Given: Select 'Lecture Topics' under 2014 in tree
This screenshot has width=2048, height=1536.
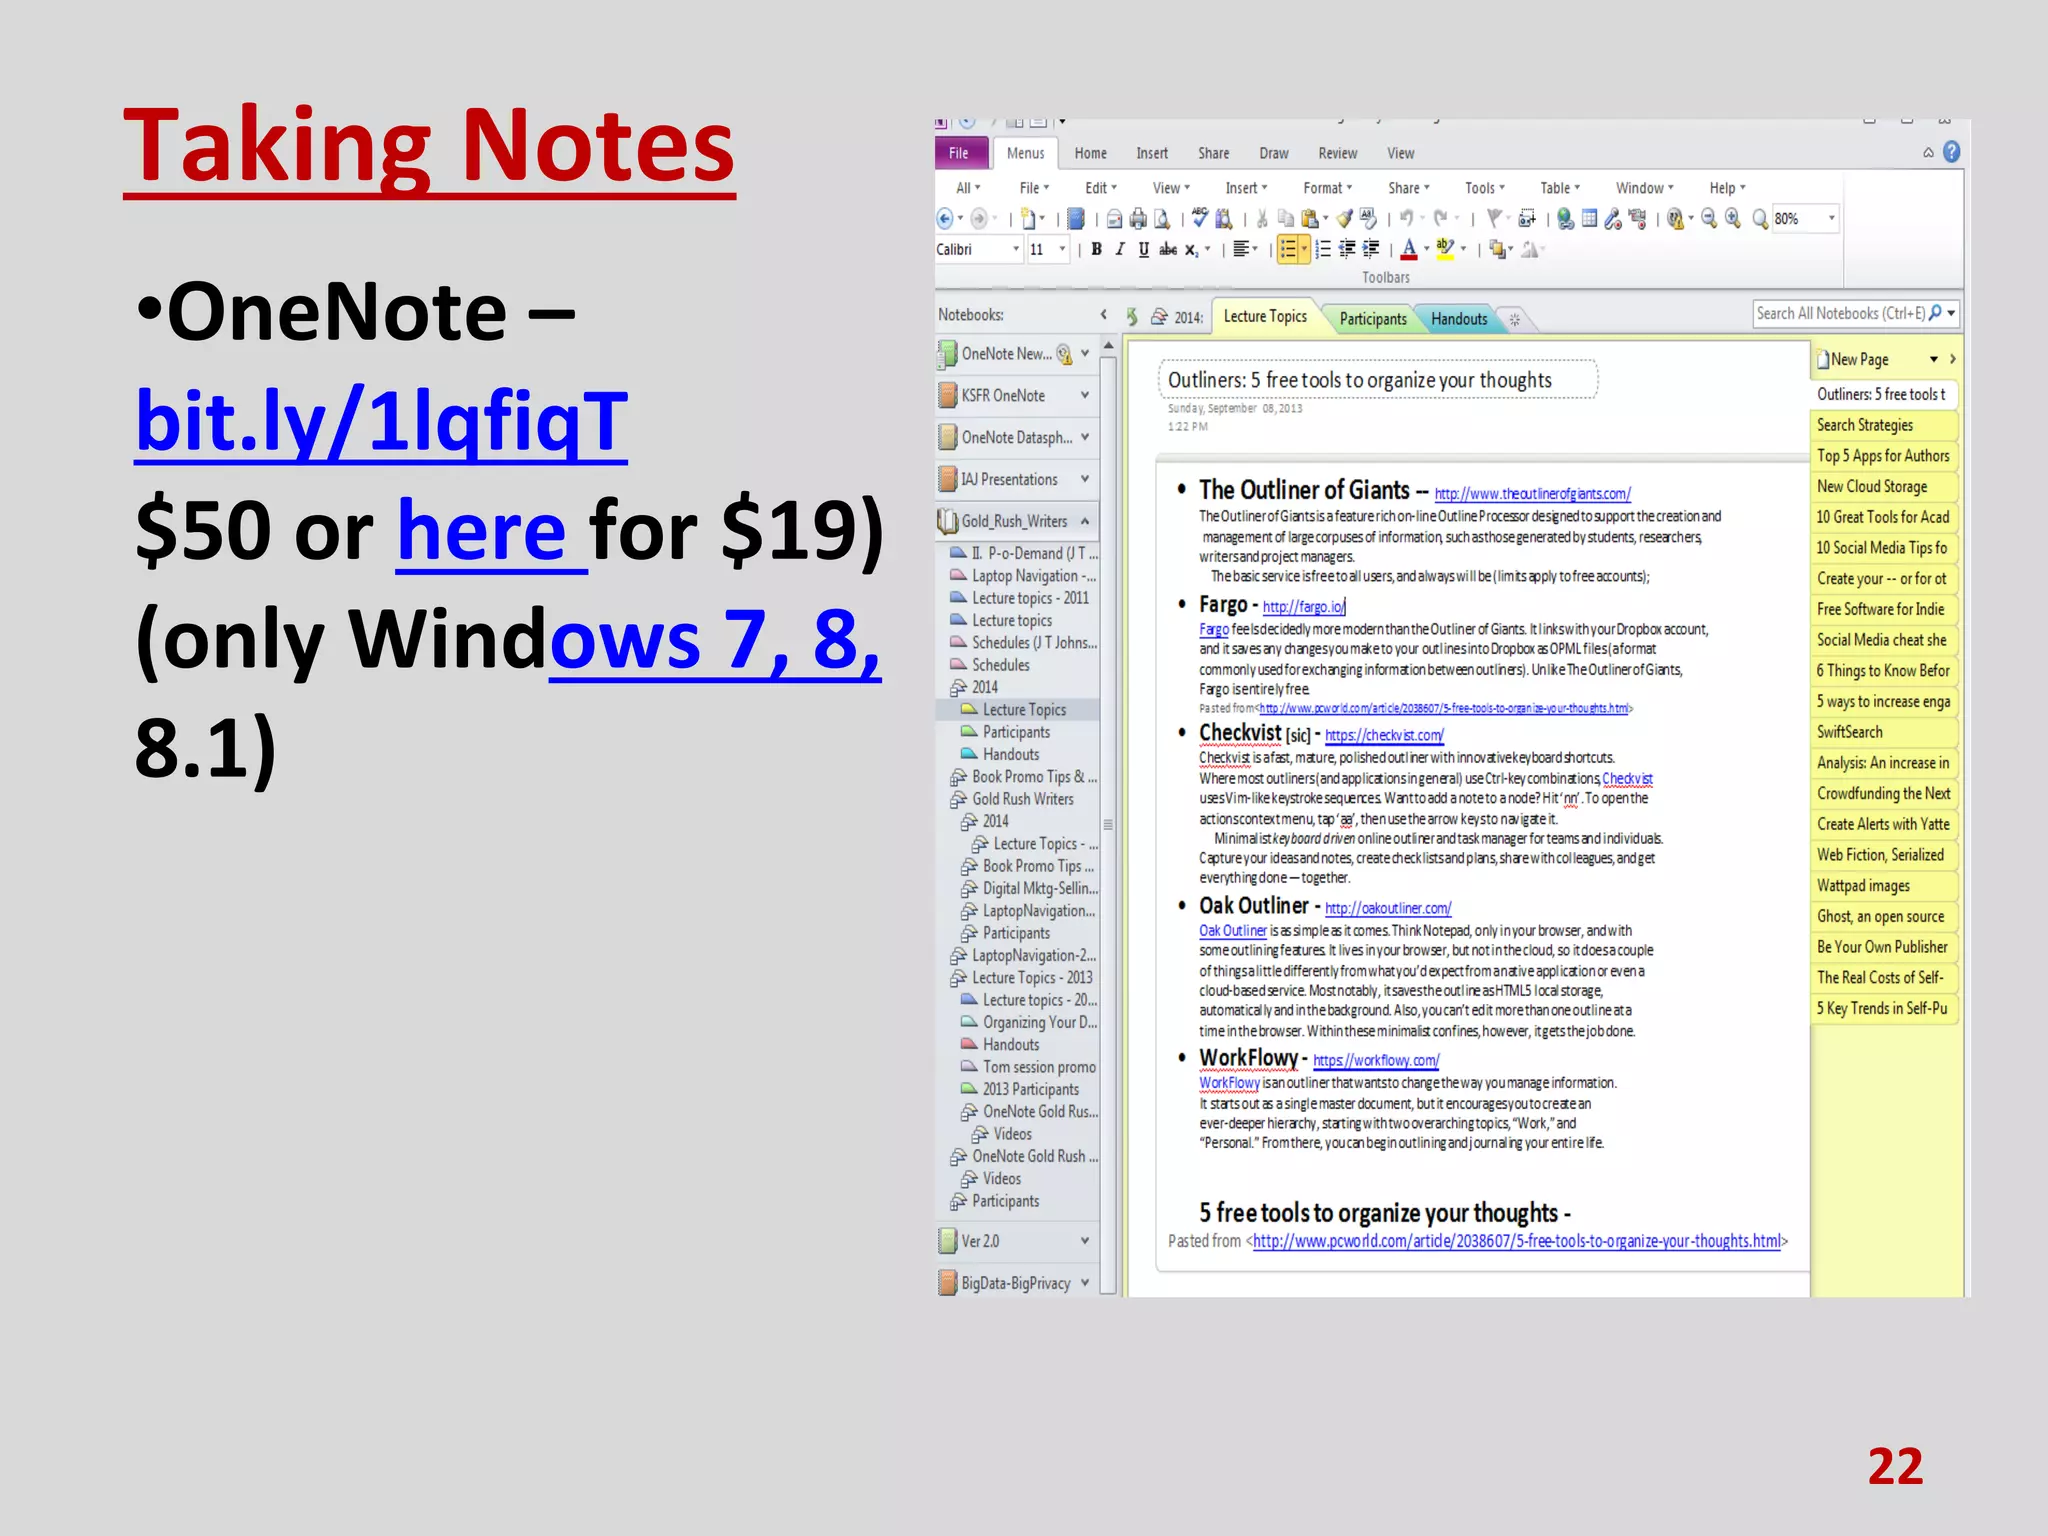Looking at the screenshot, I should (1024, 709).
